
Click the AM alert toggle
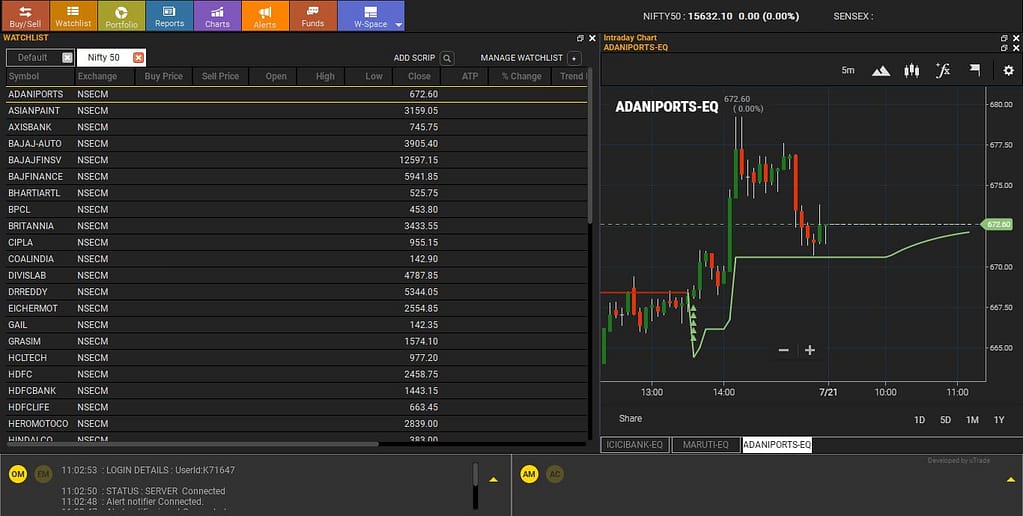point(529,474)
